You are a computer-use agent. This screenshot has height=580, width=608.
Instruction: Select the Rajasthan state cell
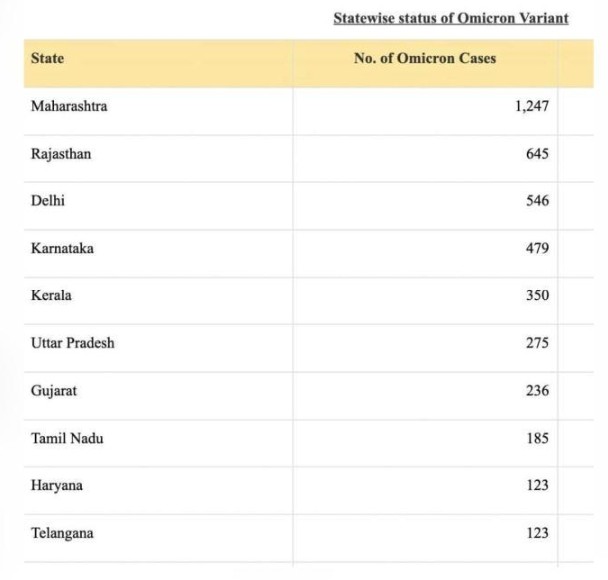coord(61,154)
